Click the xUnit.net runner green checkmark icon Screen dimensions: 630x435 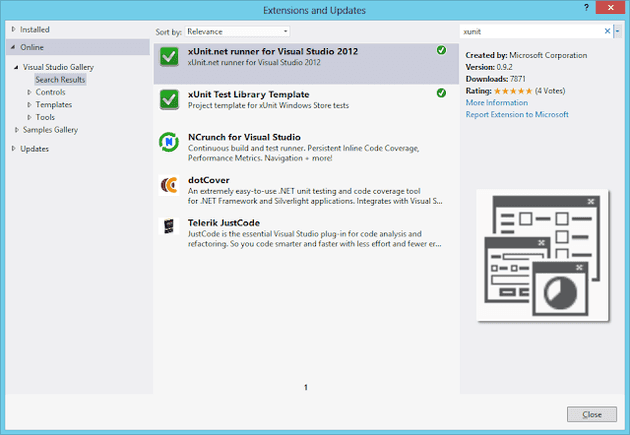(x=169, y=57)
